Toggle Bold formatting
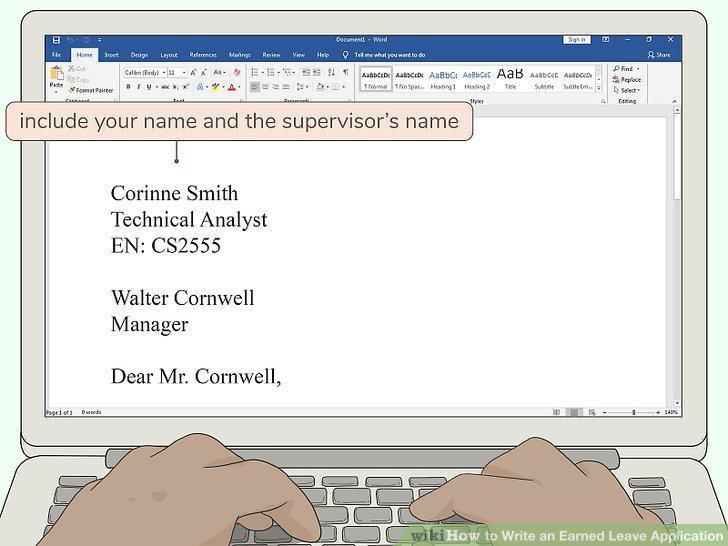 (x=129, y=87)
